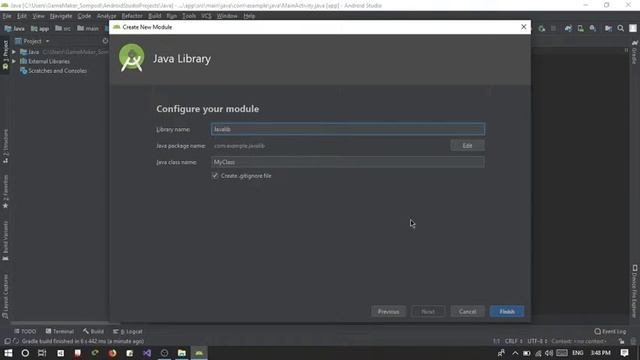Open the Windows Start menu
This screenshot has height=360, width=640.
pos(8,353)
